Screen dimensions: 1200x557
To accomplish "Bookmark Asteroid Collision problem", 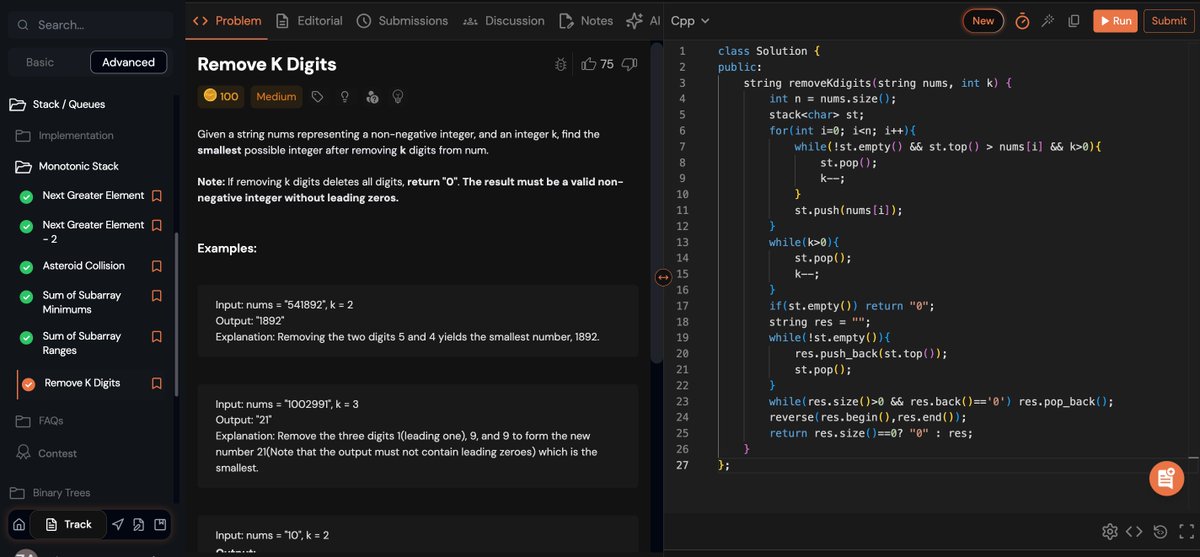I will click(157, 266).
